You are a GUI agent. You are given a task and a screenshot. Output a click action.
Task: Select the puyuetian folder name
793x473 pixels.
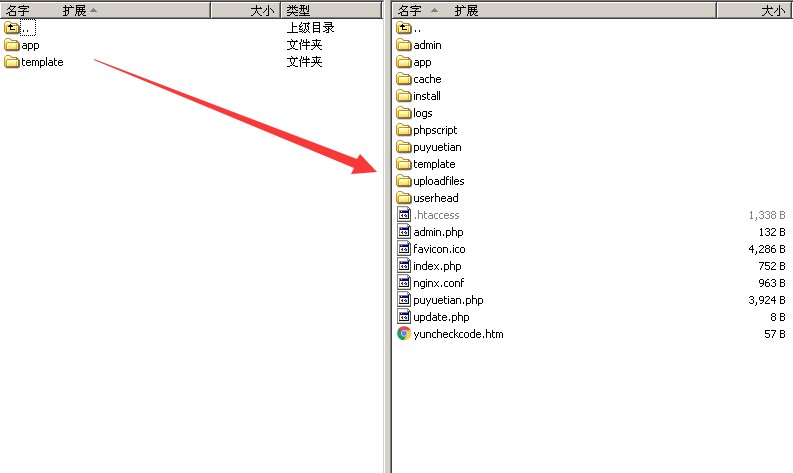[437, 148]
